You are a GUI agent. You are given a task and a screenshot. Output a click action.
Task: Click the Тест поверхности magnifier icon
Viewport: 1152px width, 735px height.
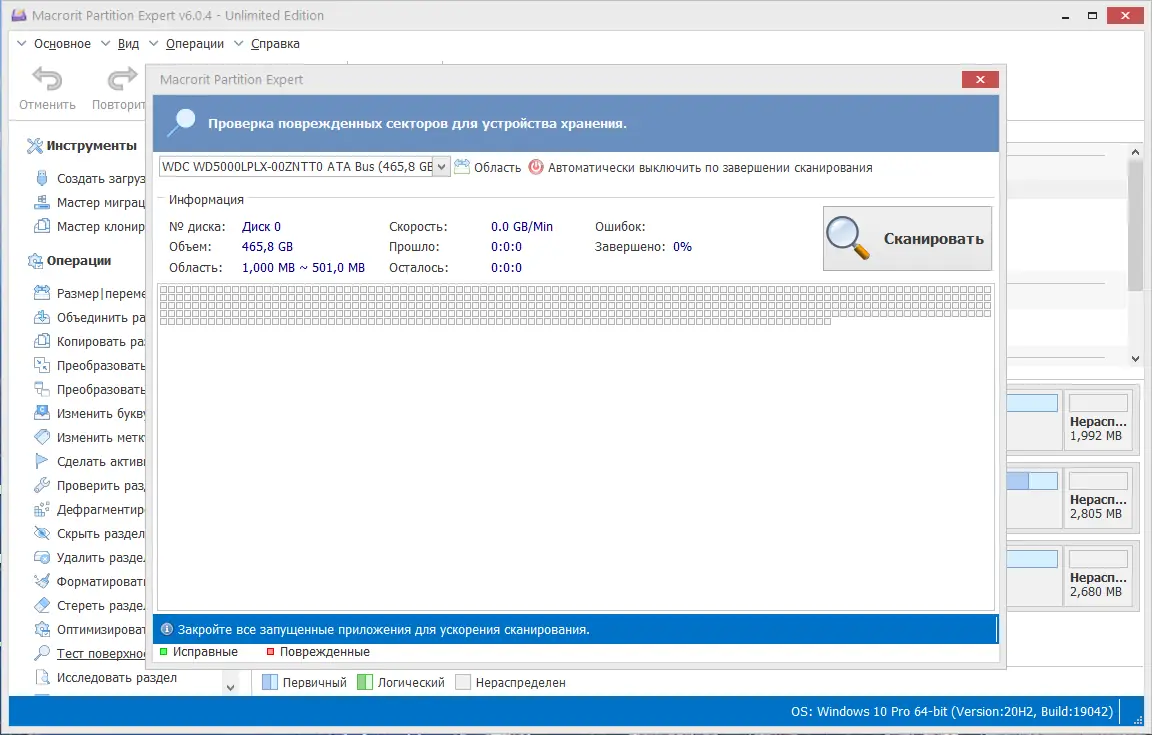pos(42,653)
